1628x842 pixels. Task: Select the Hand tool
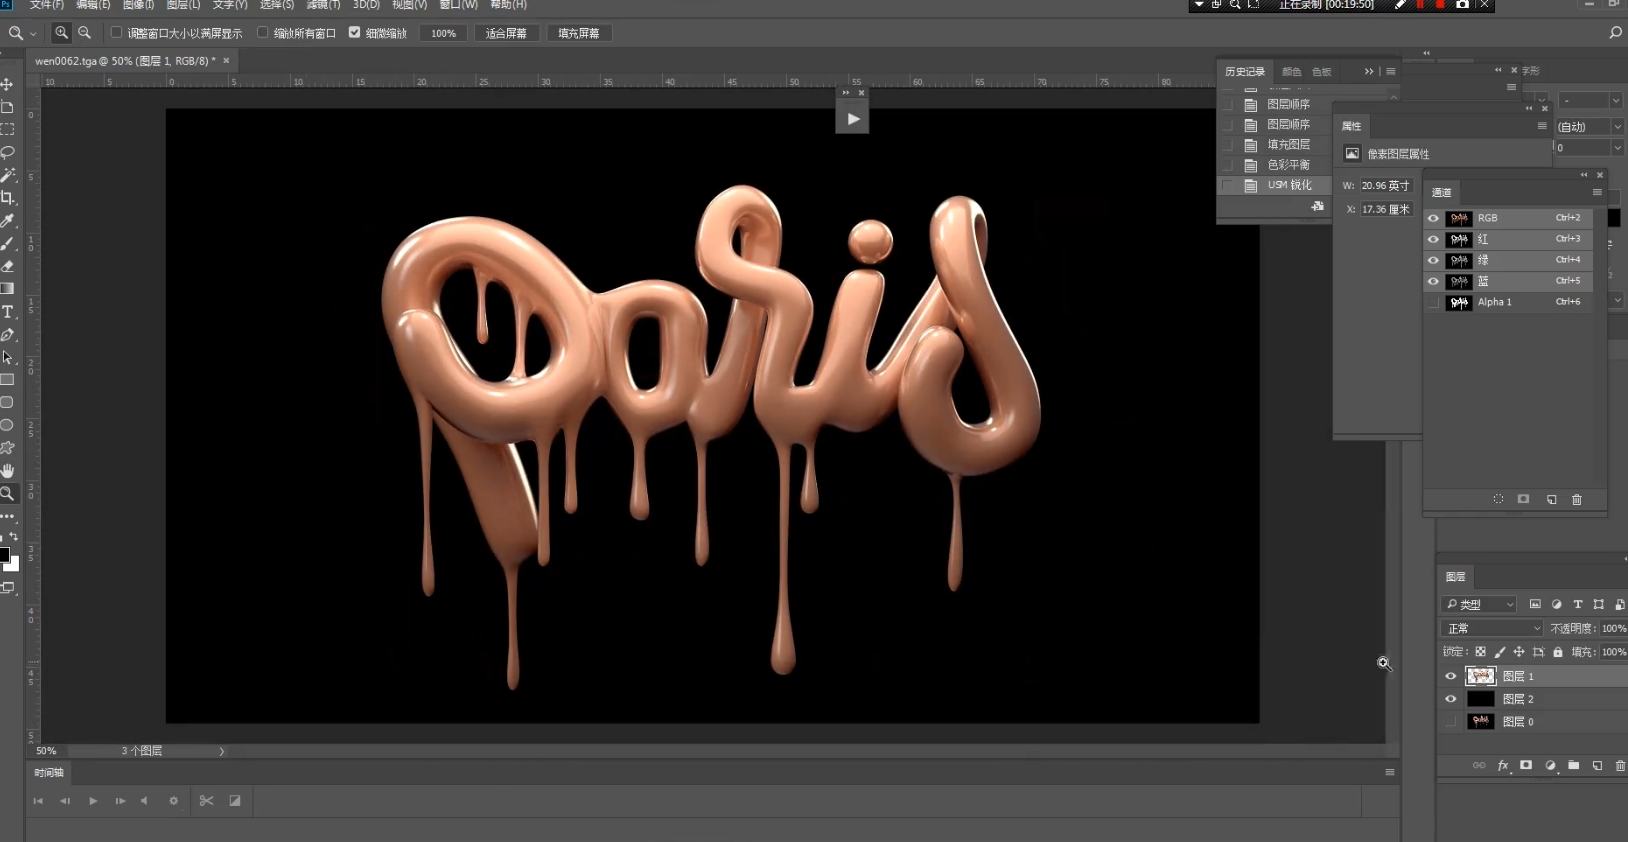pyautogui.click(x=7, y=470)
